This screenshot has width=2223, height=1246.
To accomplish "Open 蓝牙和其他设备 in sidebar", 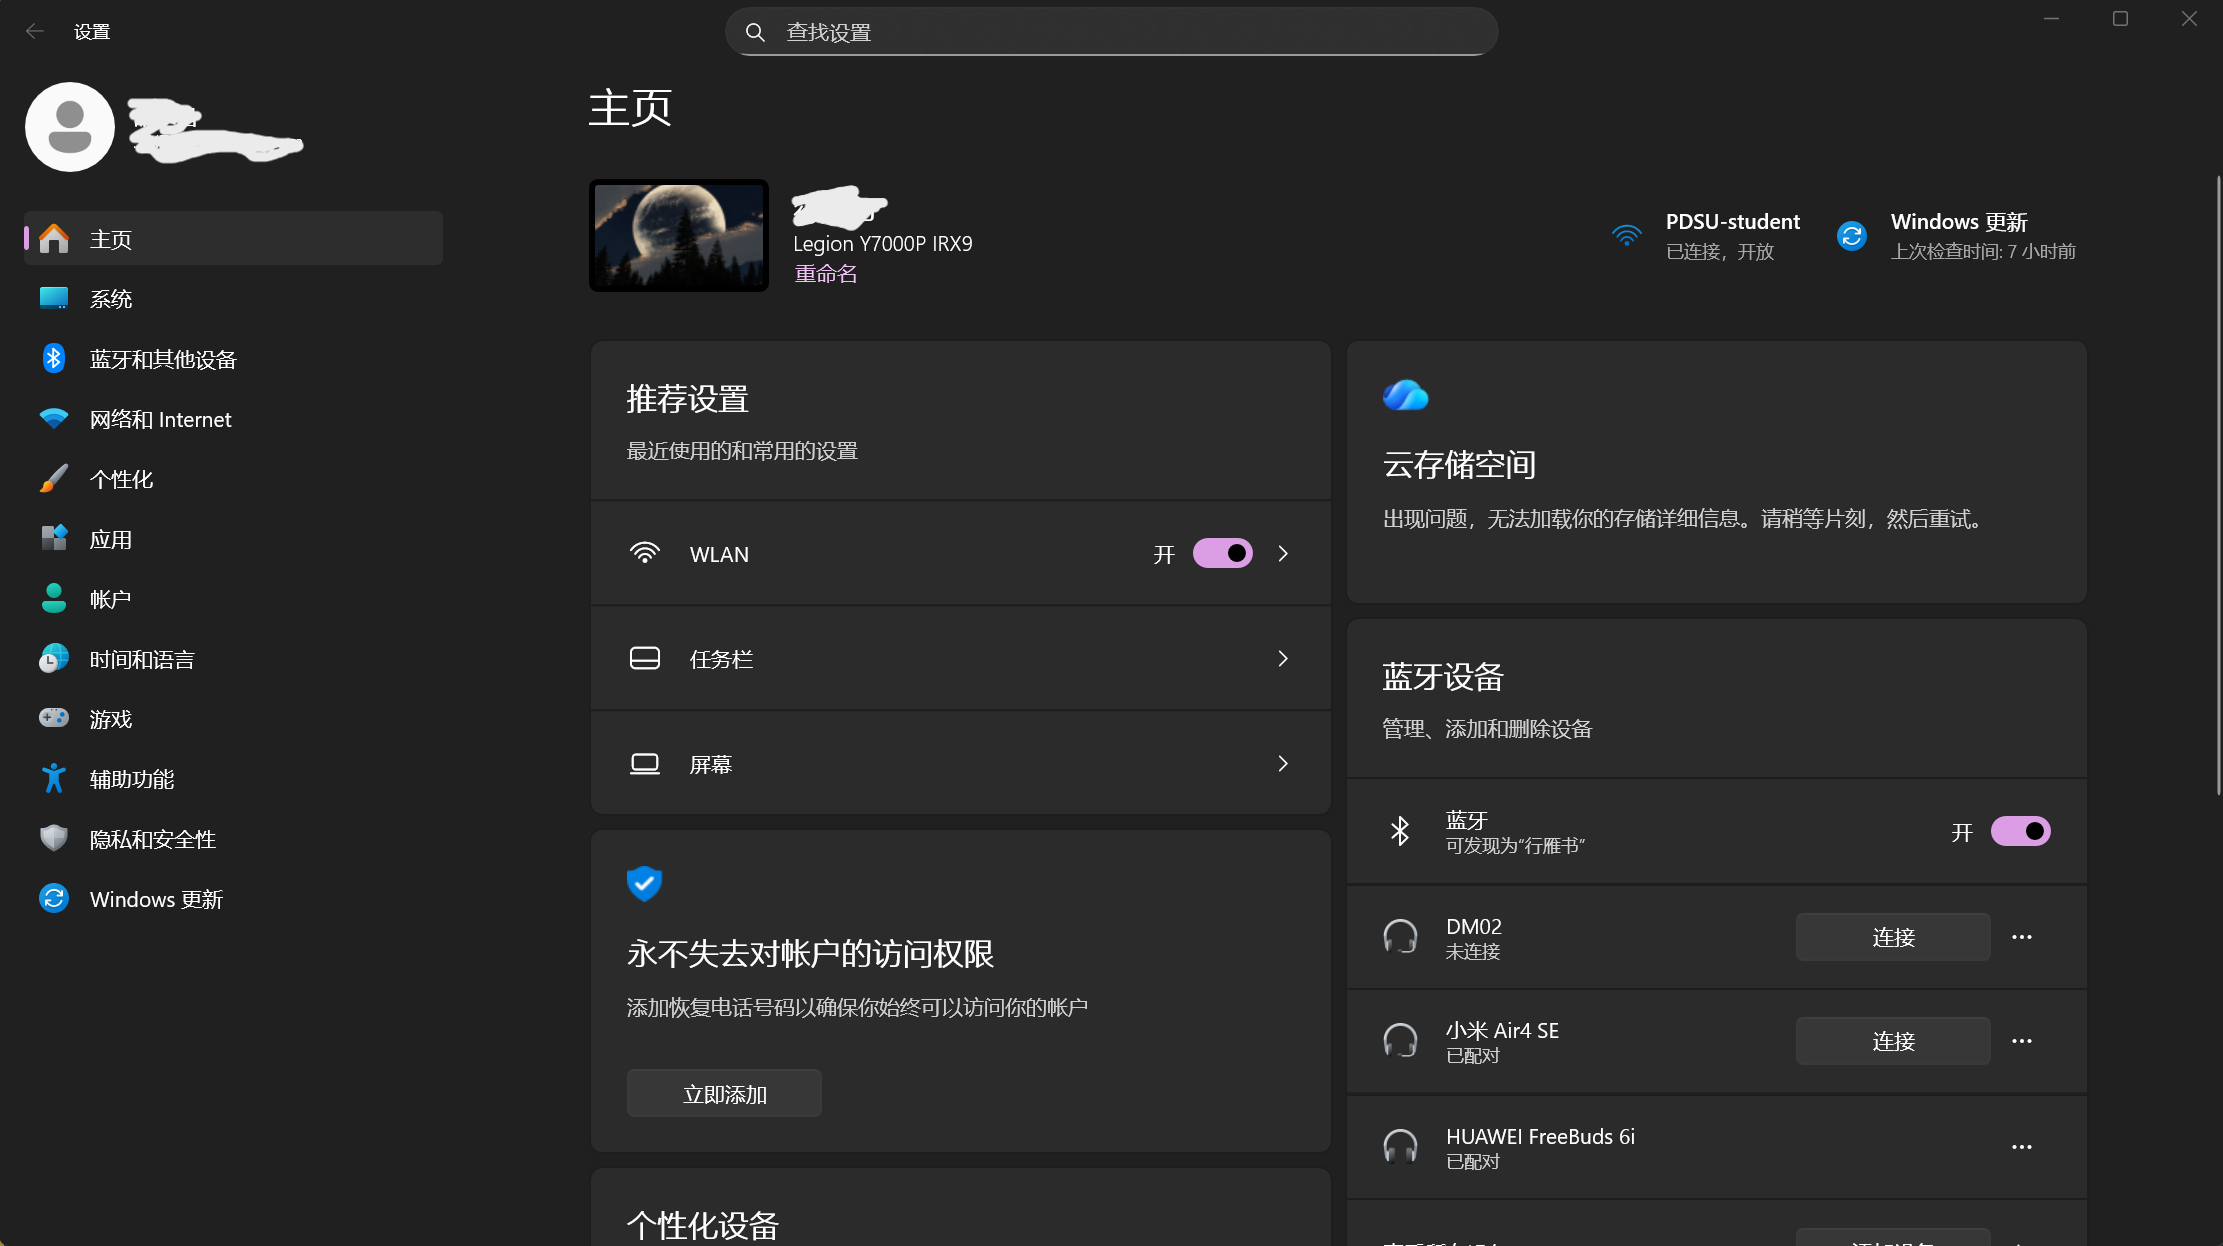I will click(163, 359).
